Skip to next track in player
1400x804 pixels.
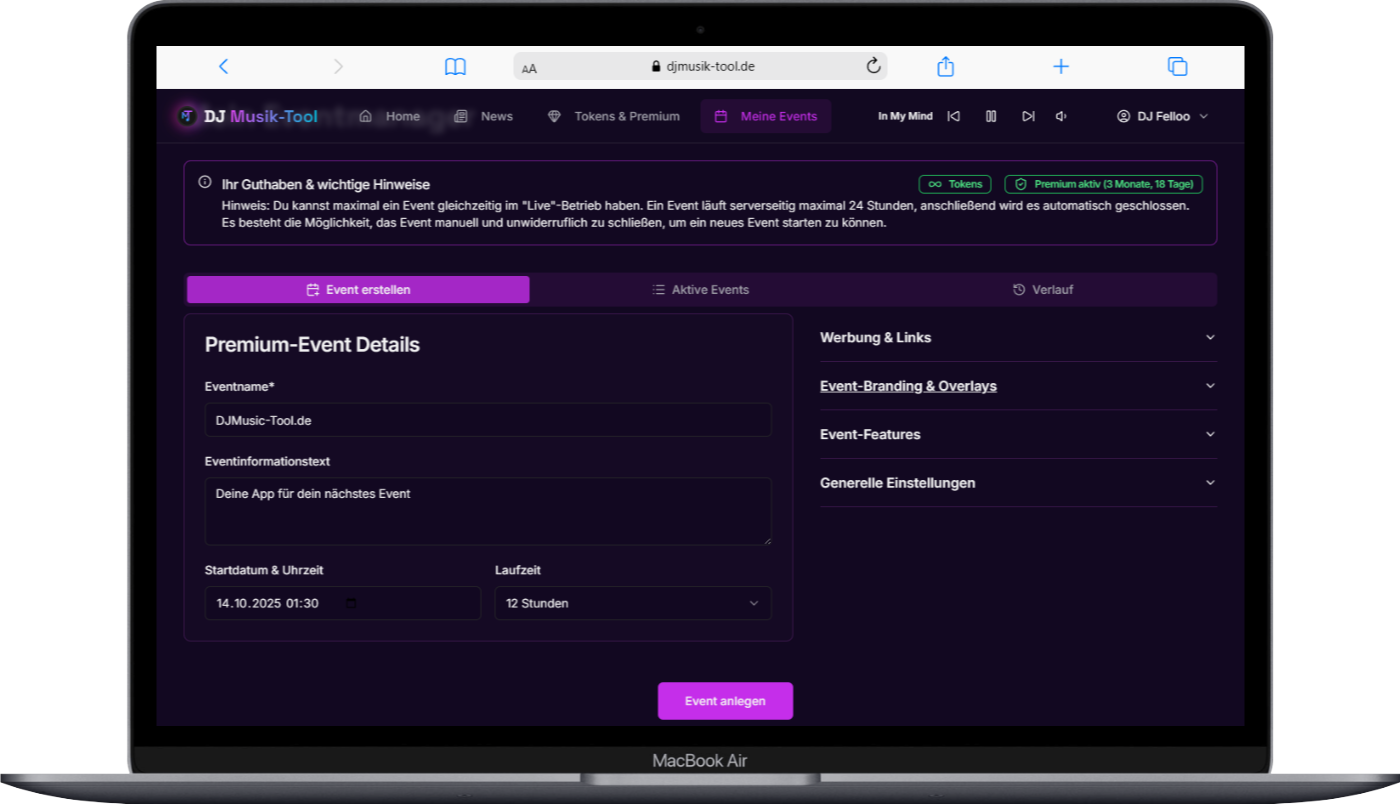[1027, 117]
